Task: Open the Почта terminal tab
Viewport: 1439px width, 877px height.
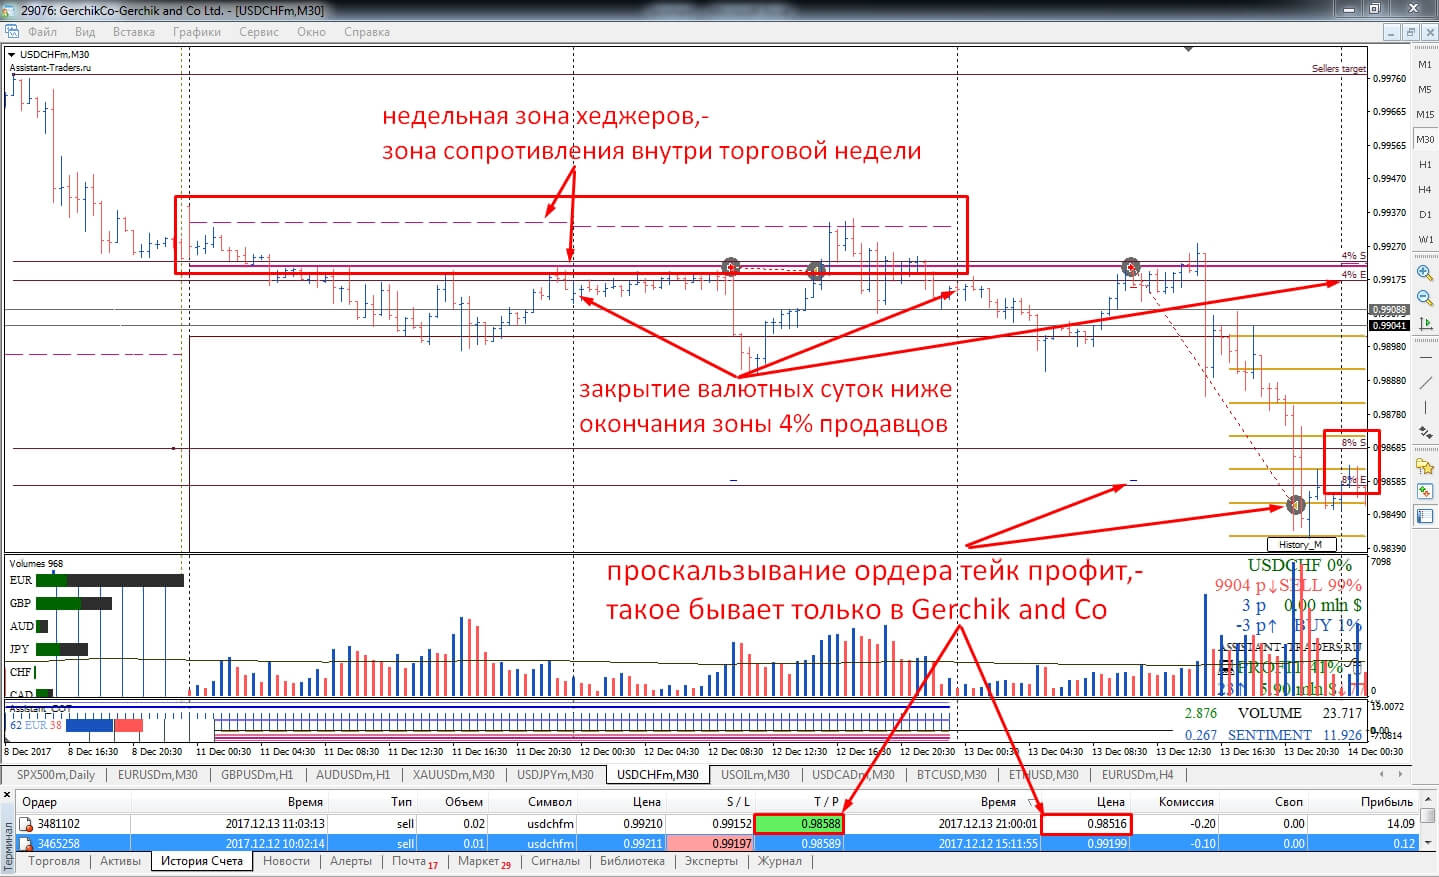Action: tap(414, 861)
